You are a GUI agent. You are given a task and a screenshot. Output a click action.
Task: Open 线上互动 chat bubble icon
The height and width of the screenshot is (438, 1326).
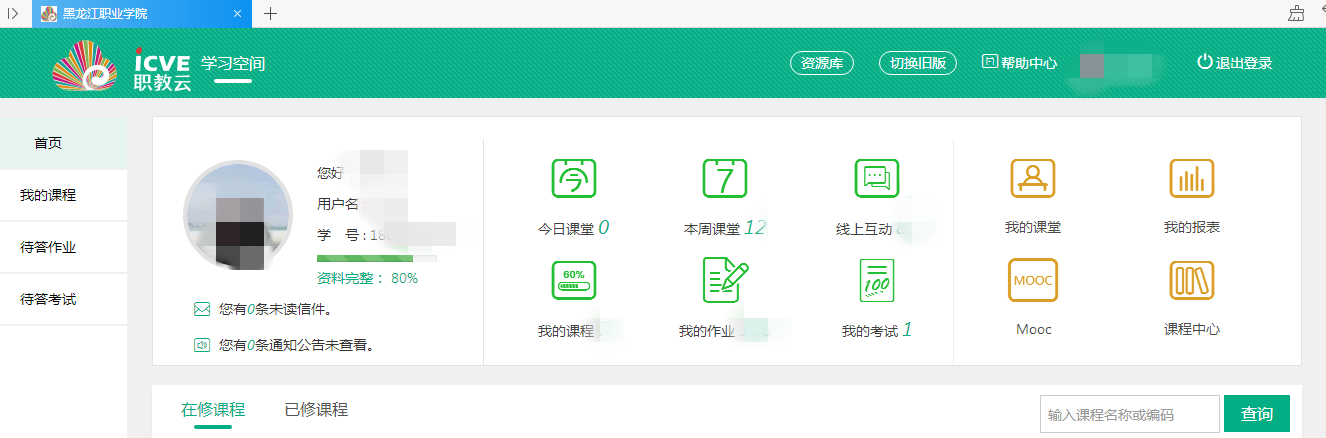876,178
